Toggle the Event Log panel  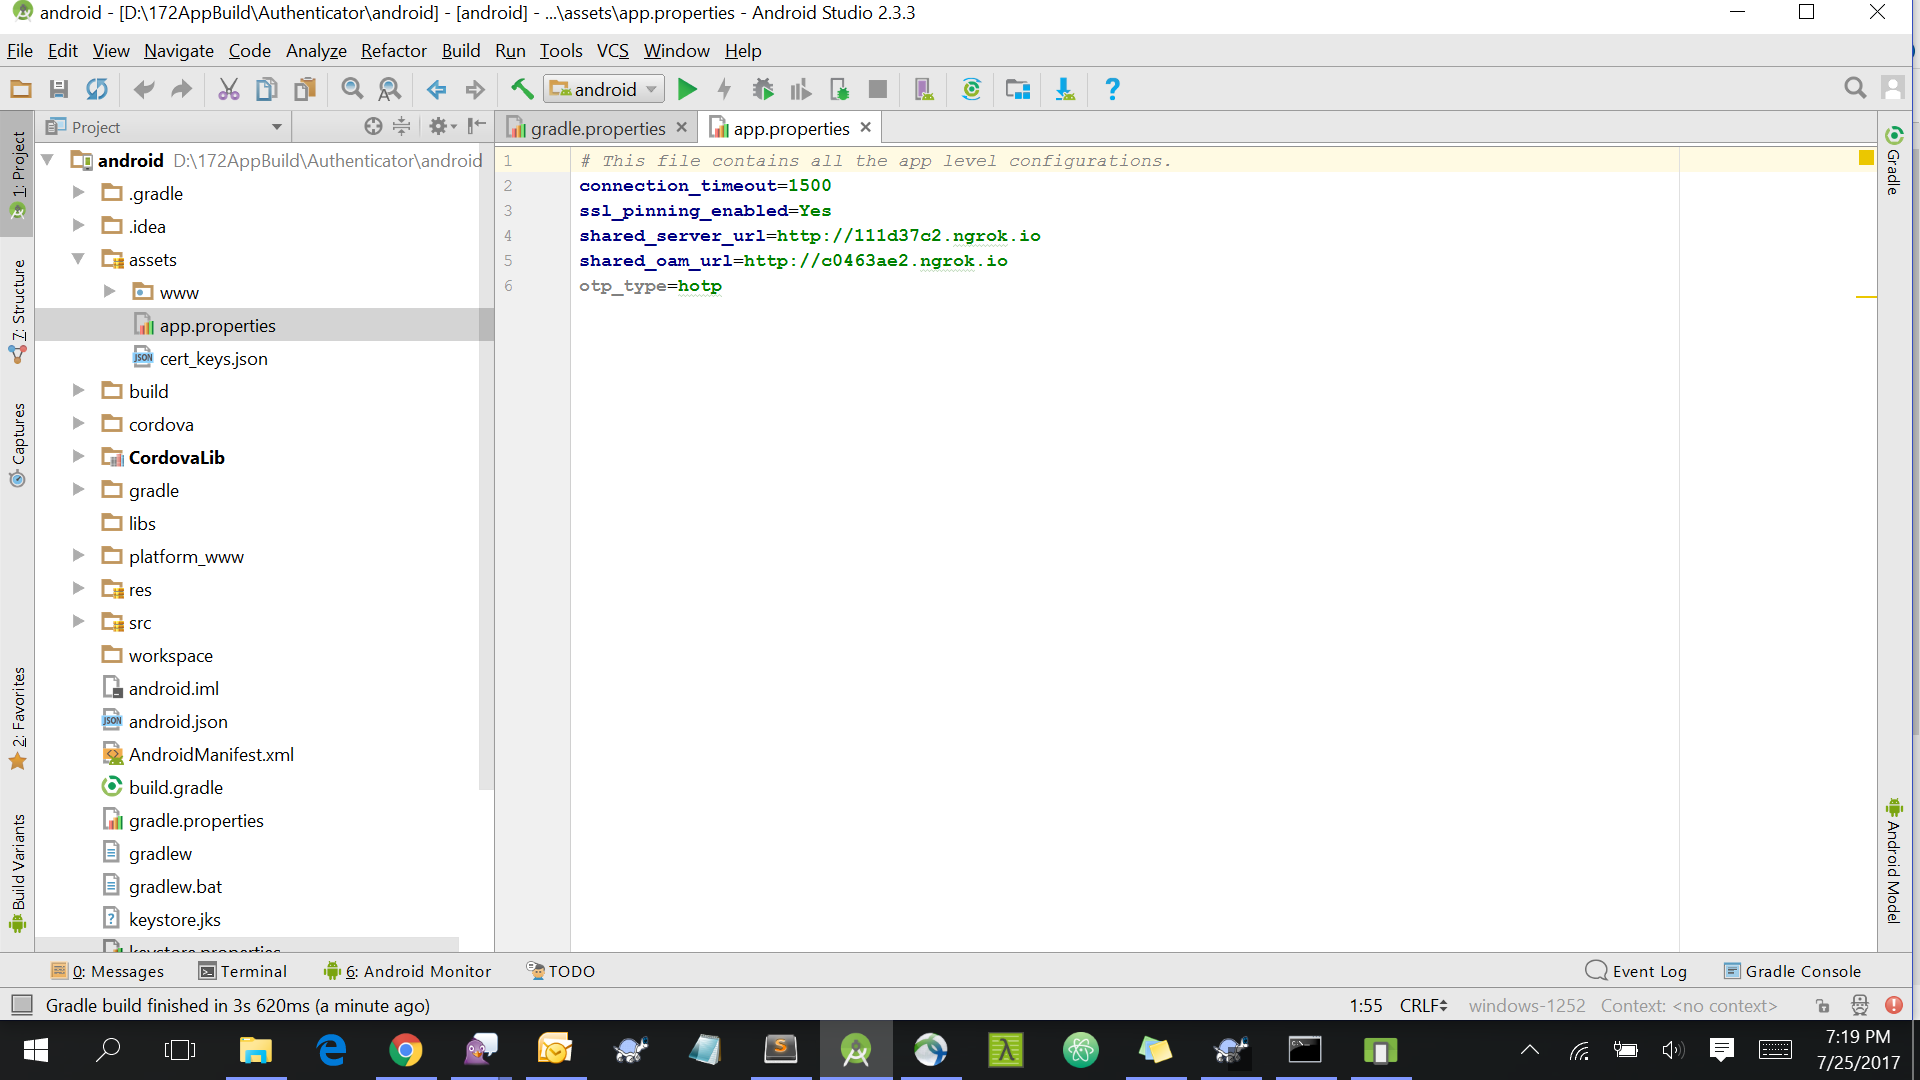1639,971
